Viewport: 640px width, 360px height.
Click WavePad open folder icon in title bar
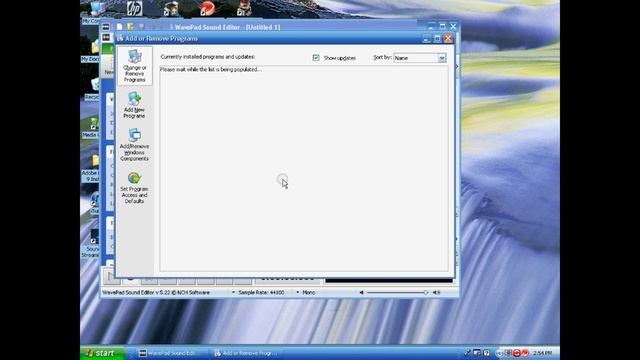tap(130, 27)
